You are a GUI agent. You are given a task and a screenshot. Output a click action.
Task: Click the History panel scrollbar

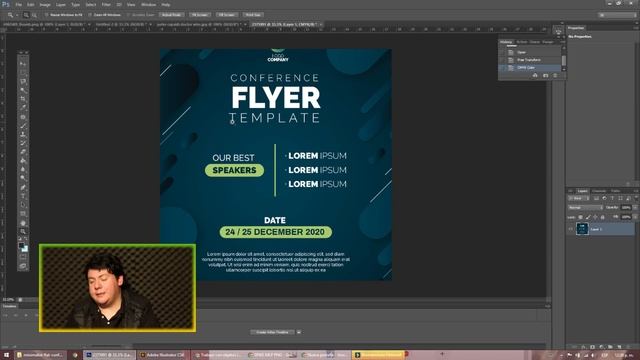564,59
